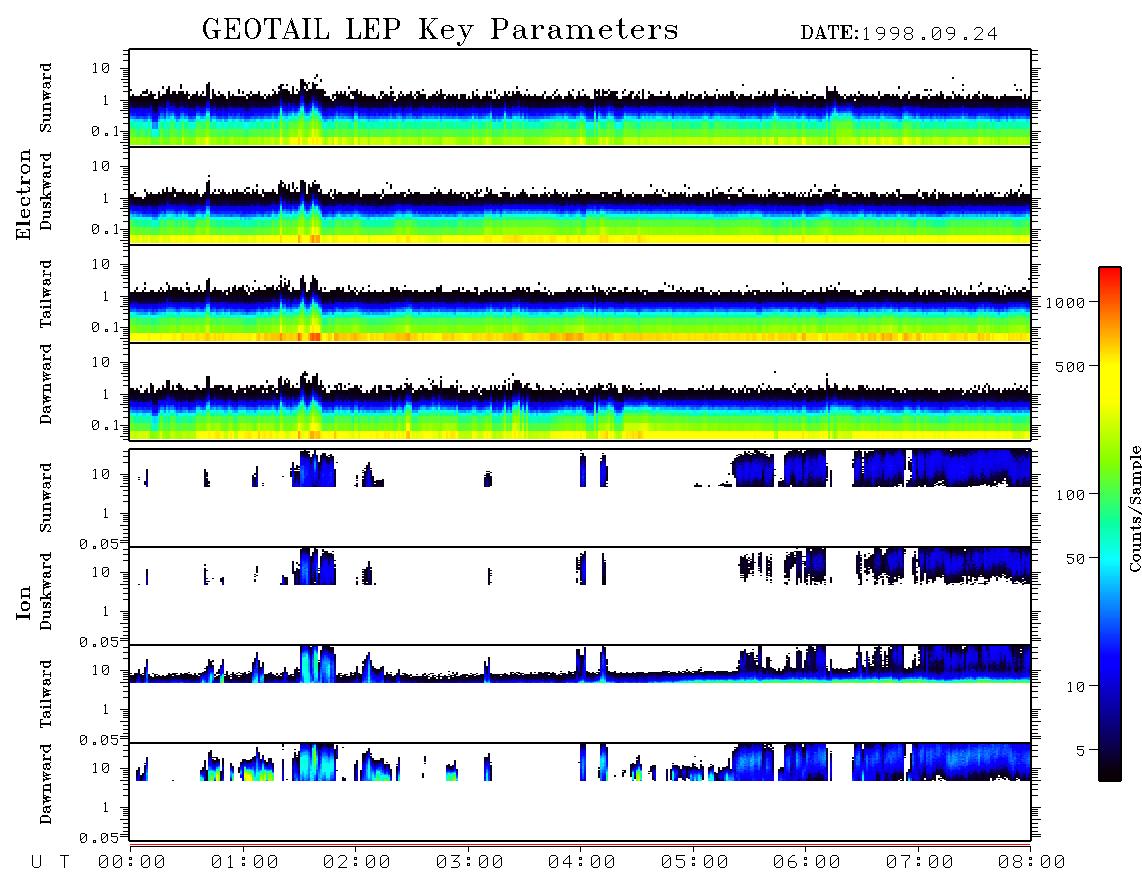The image size is (1142, 880).
Task: Click the "07:00" time tick label
Action: [920, 863]
